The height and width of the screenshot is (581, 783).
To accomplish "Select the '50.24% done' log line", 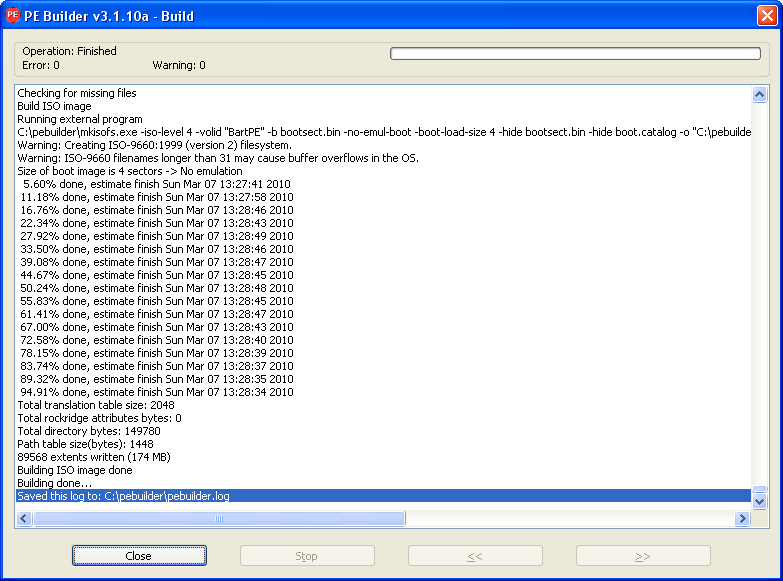I will (384, 288).
